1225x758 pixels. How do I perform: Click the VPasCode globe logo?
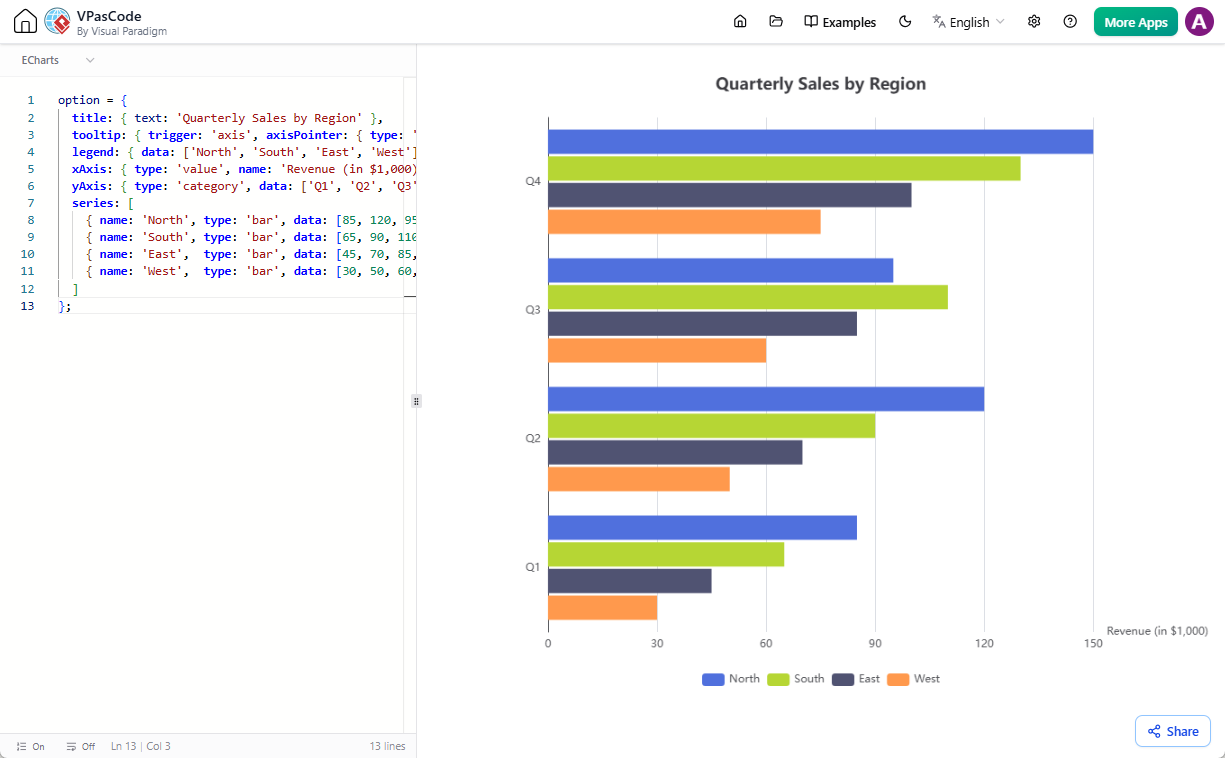(57, 22)
